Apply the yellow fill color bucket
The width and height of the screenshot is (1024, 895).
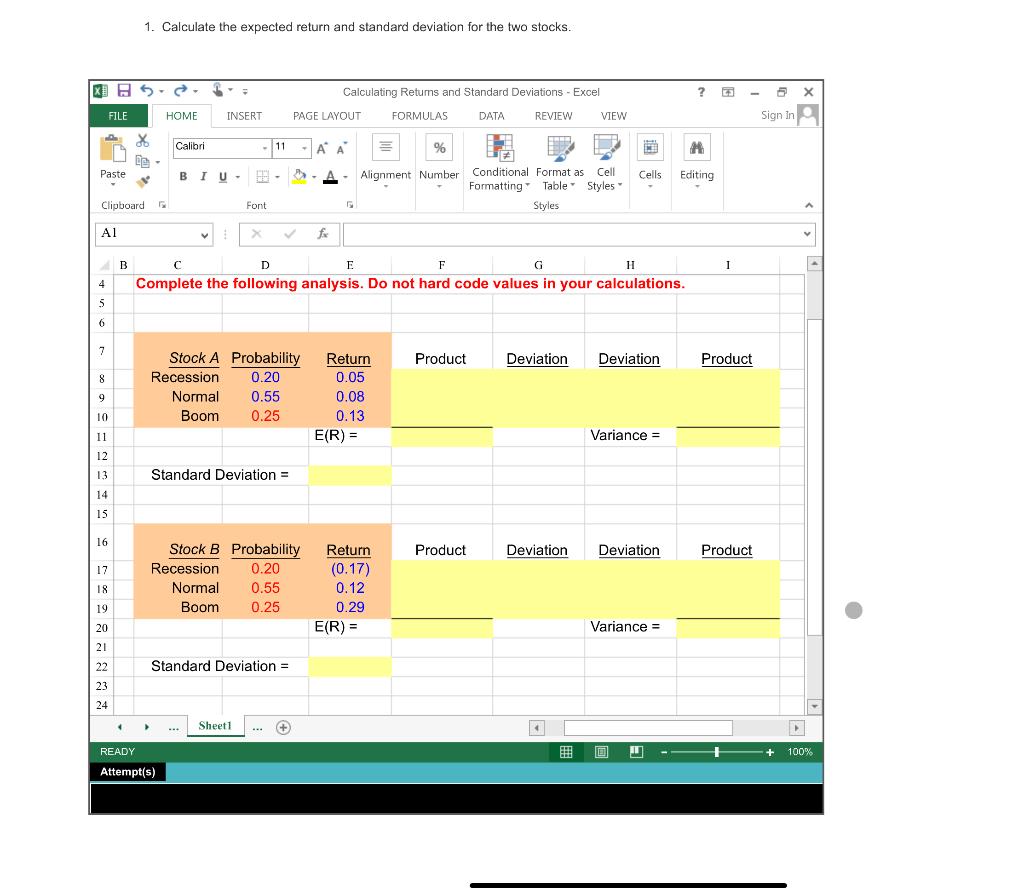[299, 176]
